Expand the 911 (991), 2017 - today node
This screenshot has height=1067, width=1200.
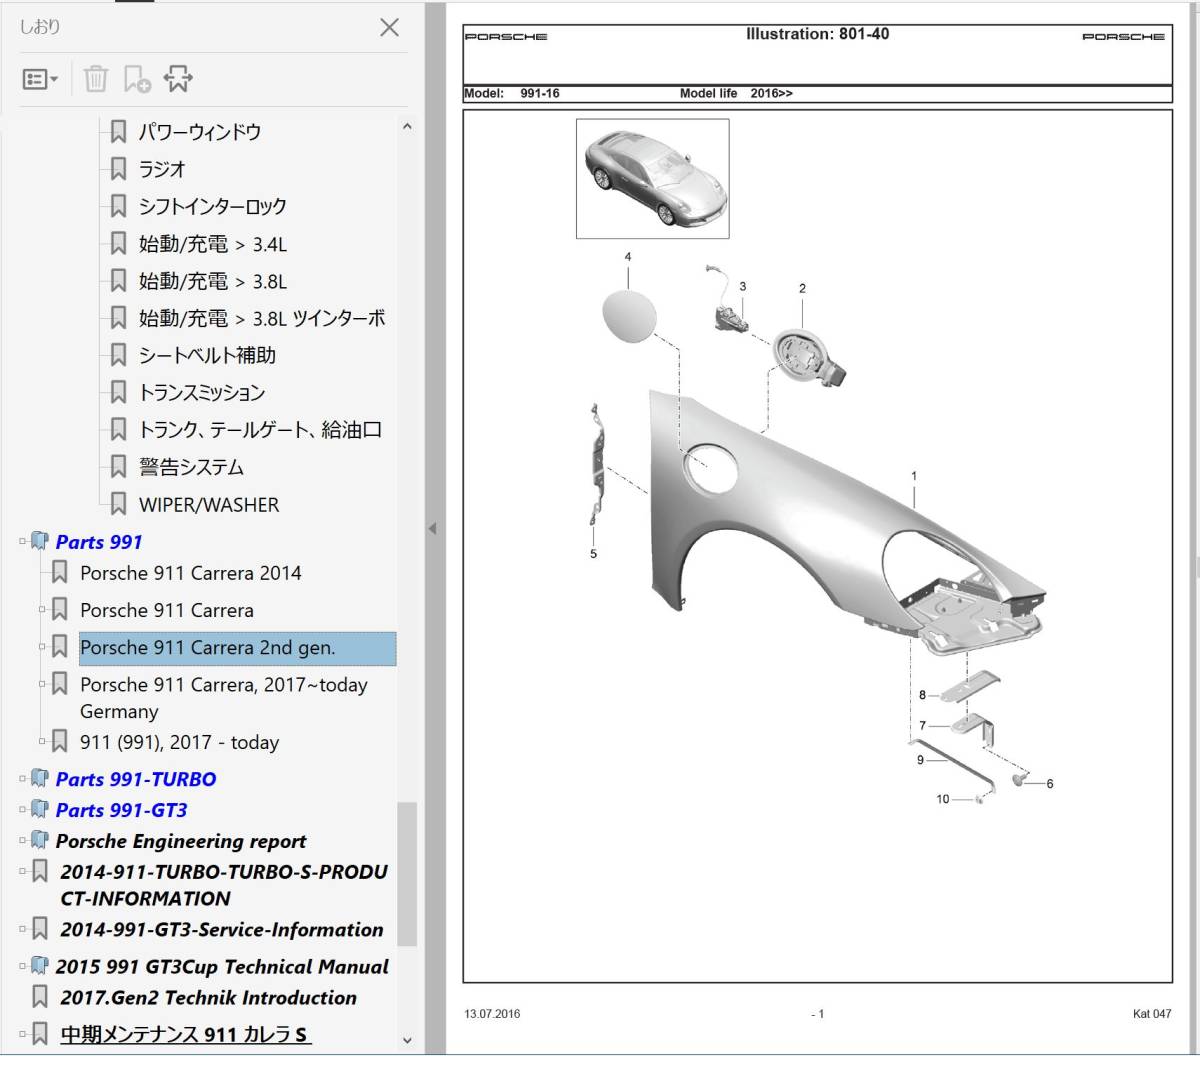(43, 742)
